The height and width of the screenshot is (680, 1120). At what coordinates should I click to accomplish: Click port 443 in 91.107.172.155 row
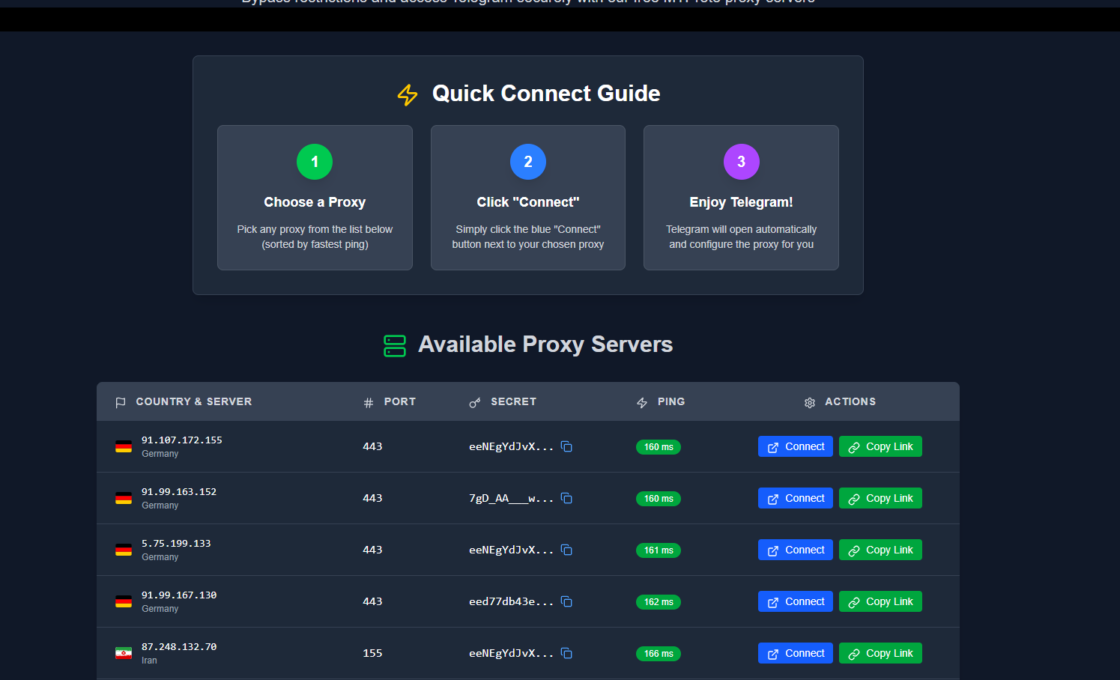click(x=372, y=446)
